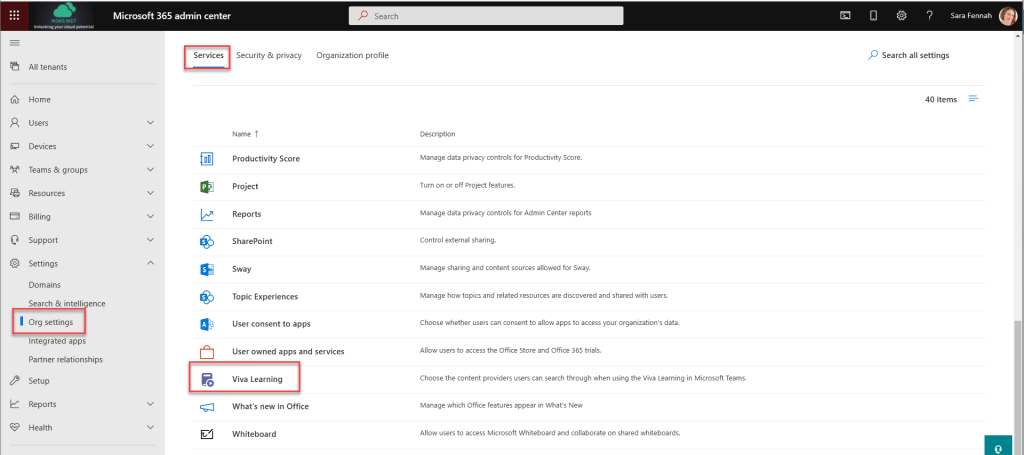1024x455 pixels.
Task: Click "Turn on or off Project features." text
Action: click(468, 186)
